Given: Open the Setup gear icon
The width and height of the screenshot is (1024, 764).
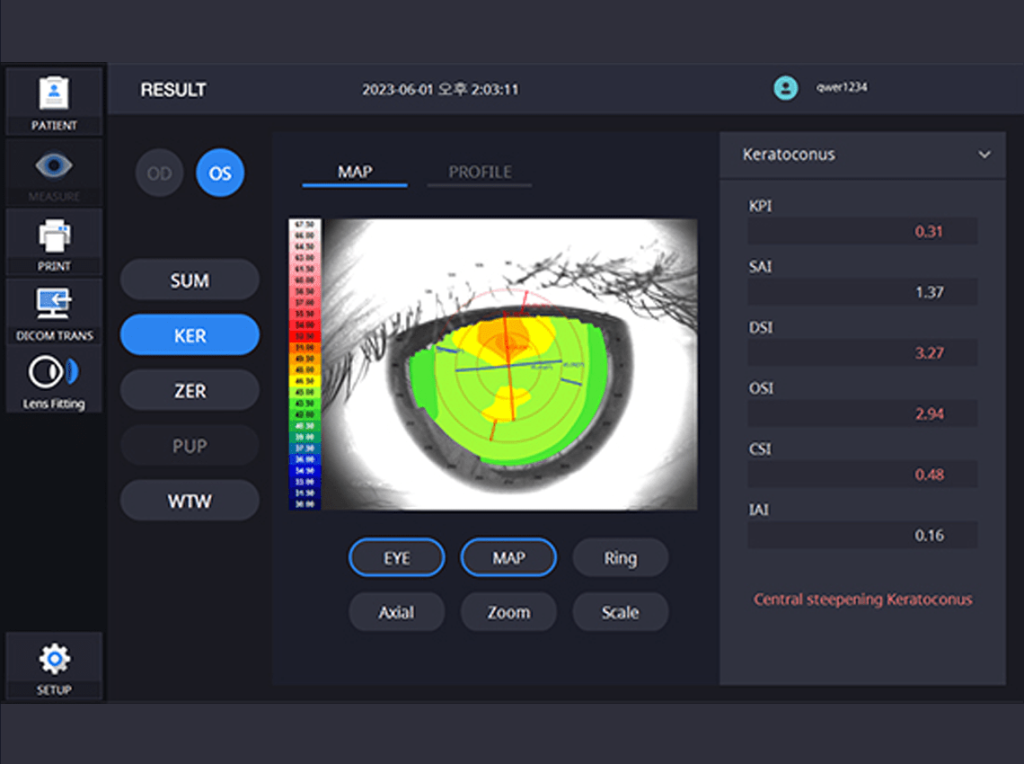Looking at the screenshot, I should coord(54,659).
